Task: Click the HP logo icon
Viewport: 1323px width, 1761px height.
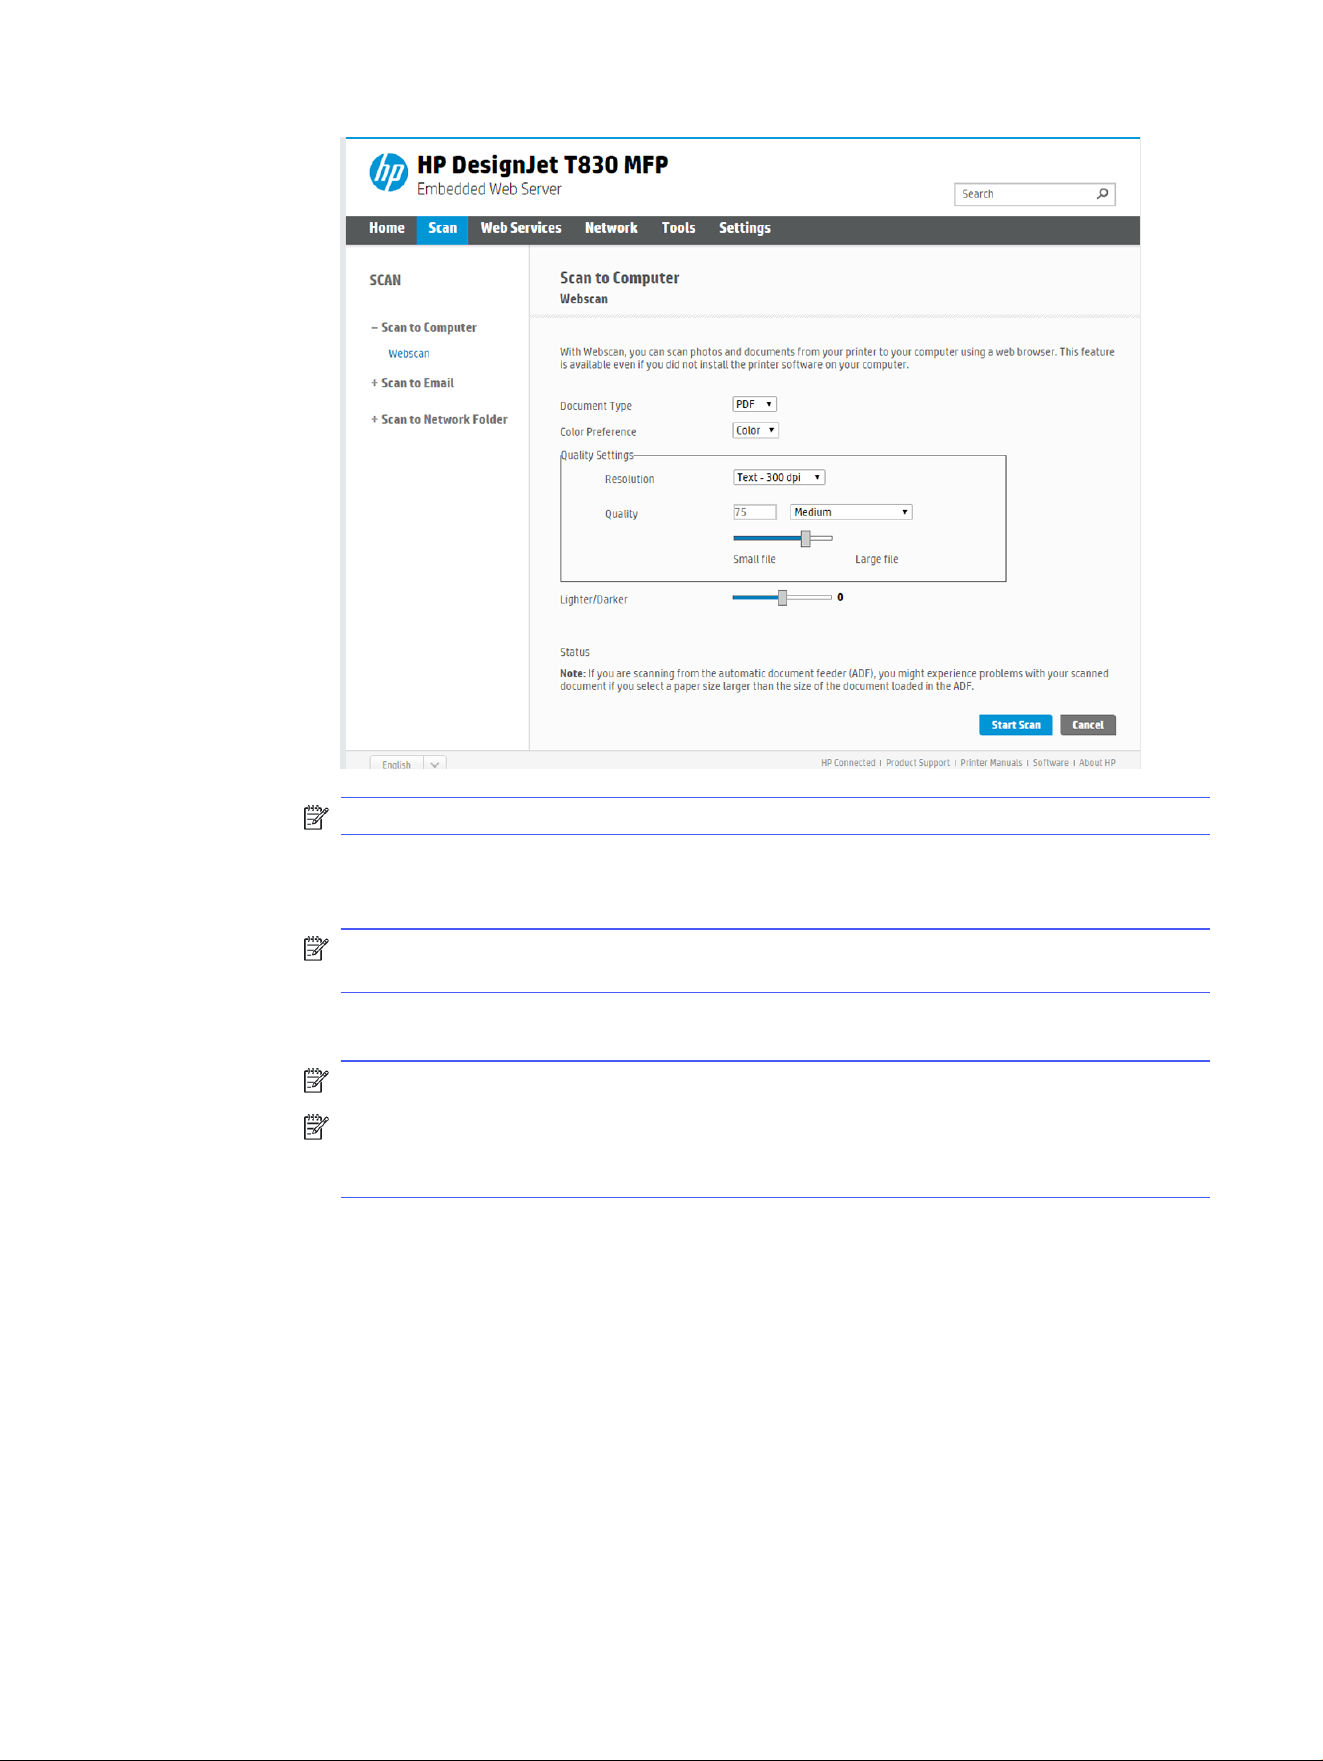Action: point(388,172)
